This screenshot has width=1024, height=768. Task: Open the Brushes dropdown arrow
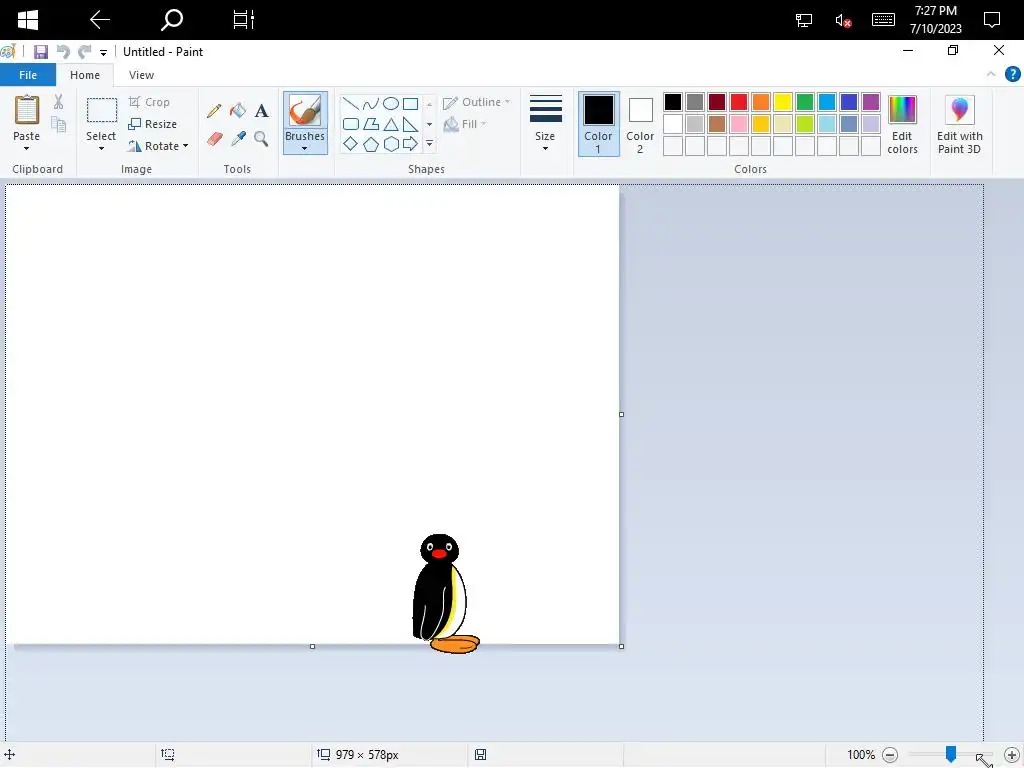tap(304, 149)
